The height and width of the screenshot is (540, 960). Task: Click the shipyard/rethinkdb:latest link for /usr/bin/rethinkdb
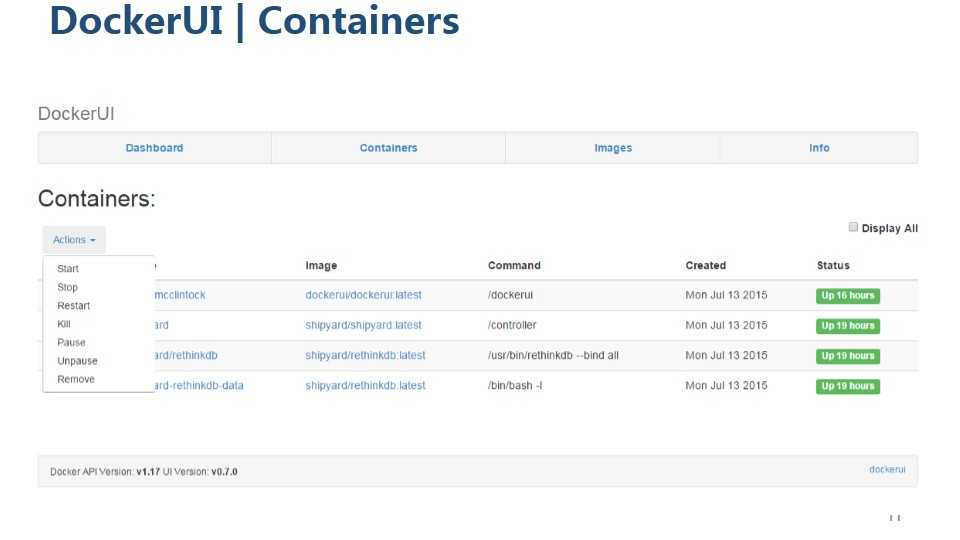pos(365,355)
